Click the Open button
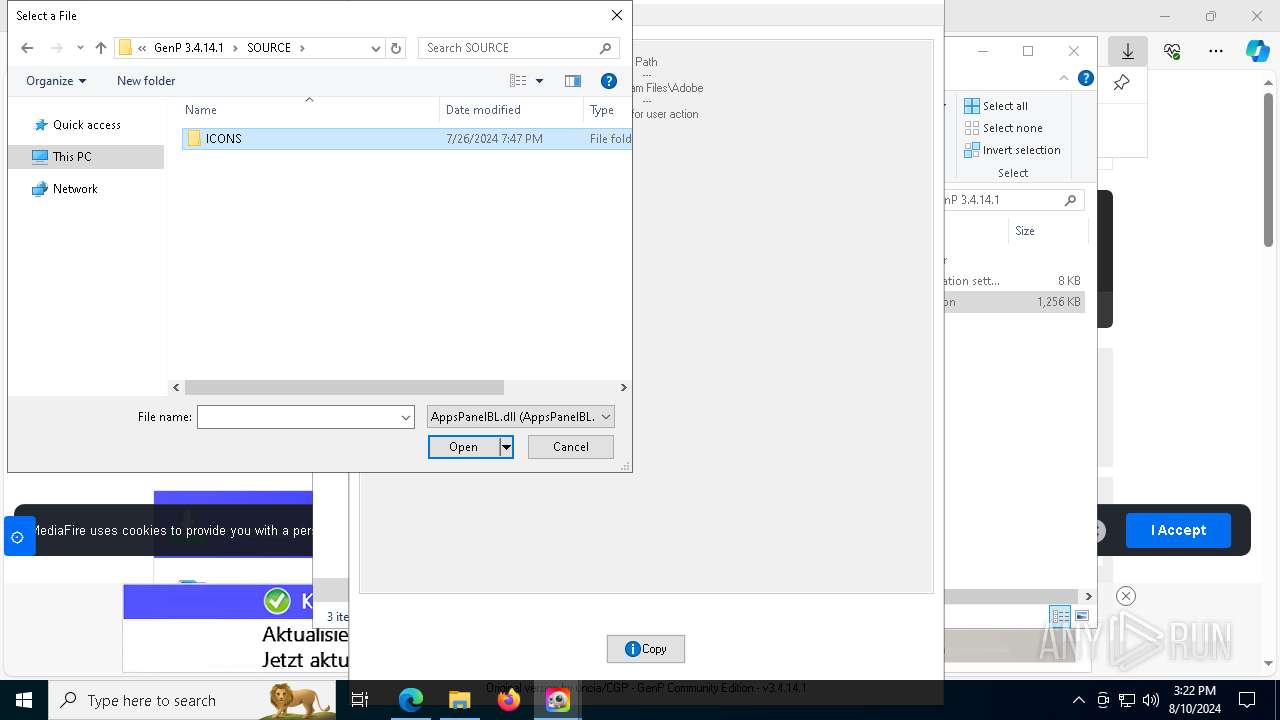1280x720 pixels. click(463, 447)
